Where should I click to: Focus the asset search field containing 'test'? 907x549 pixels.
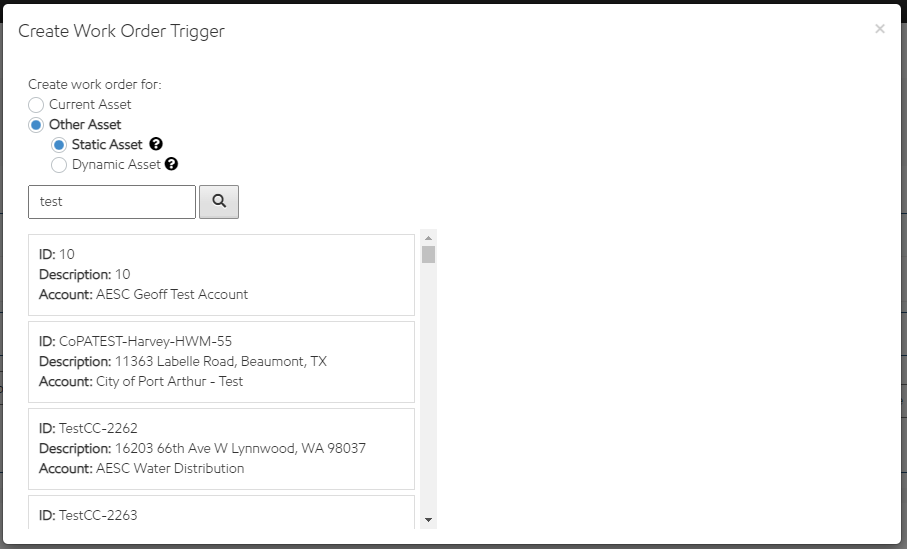tap(112, 201)
